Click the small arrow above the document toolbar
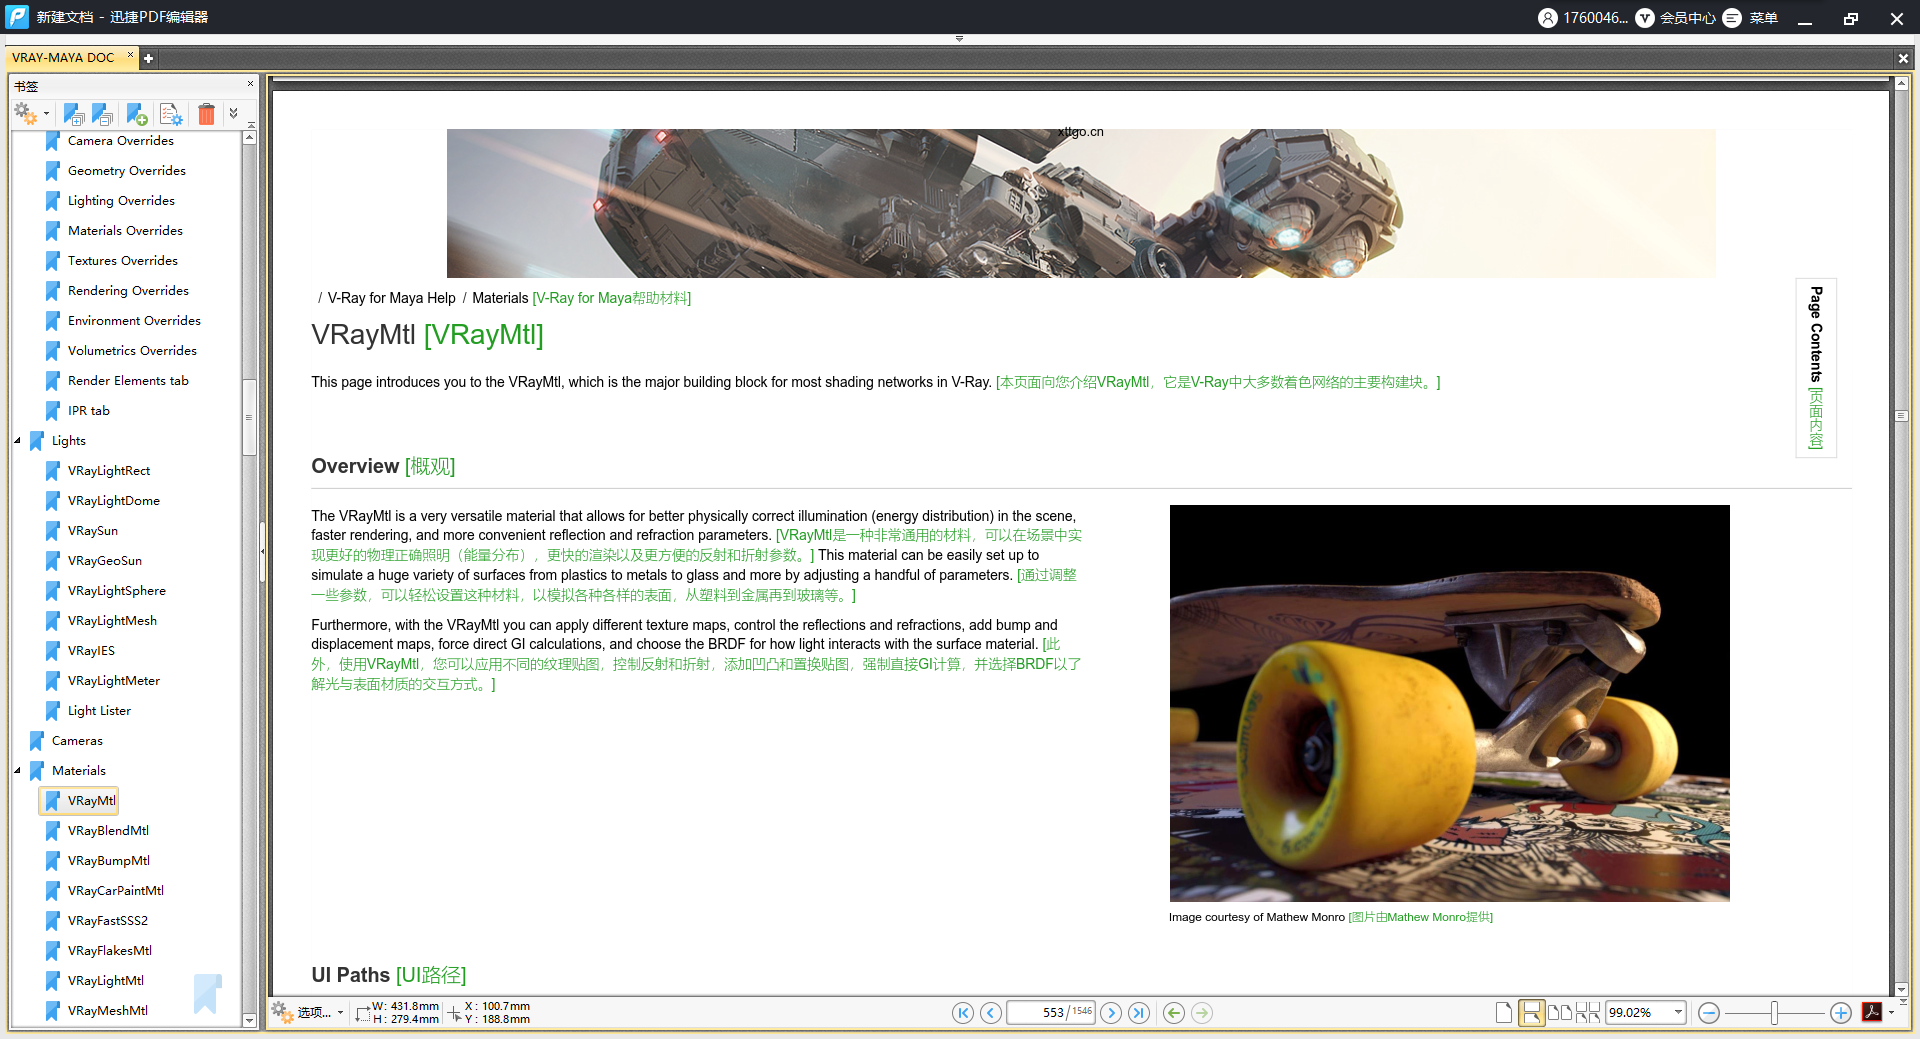 pos(959,39)
